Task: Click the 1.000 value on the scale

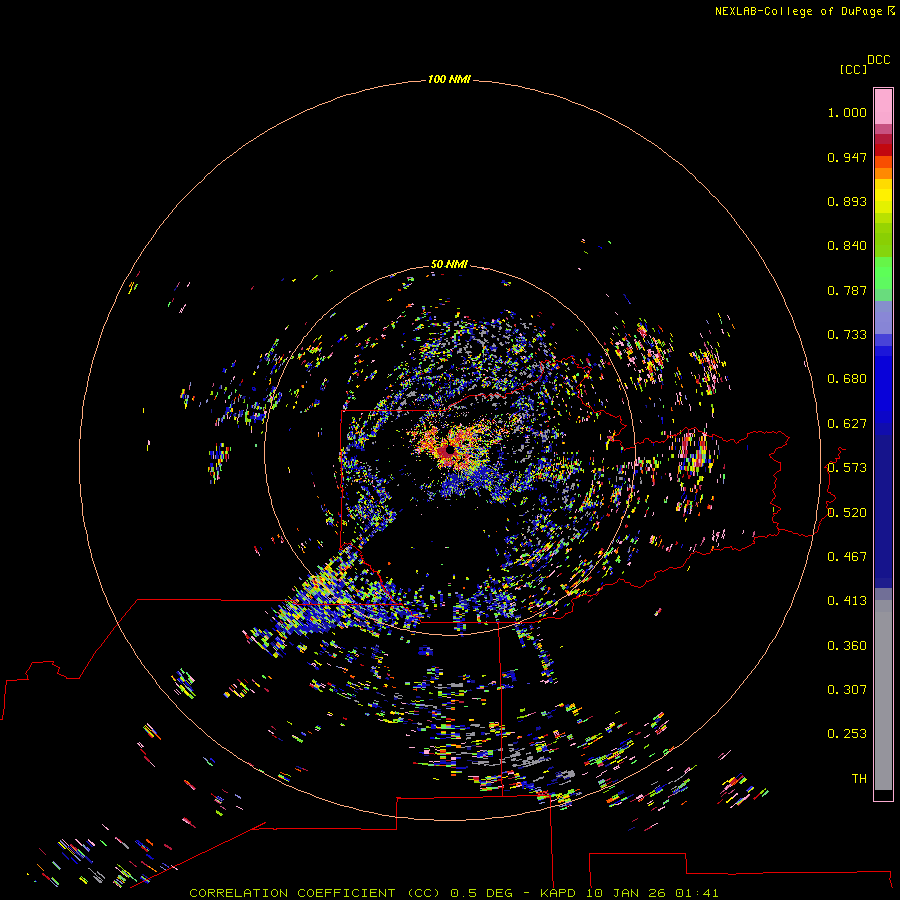Action: 847,112
